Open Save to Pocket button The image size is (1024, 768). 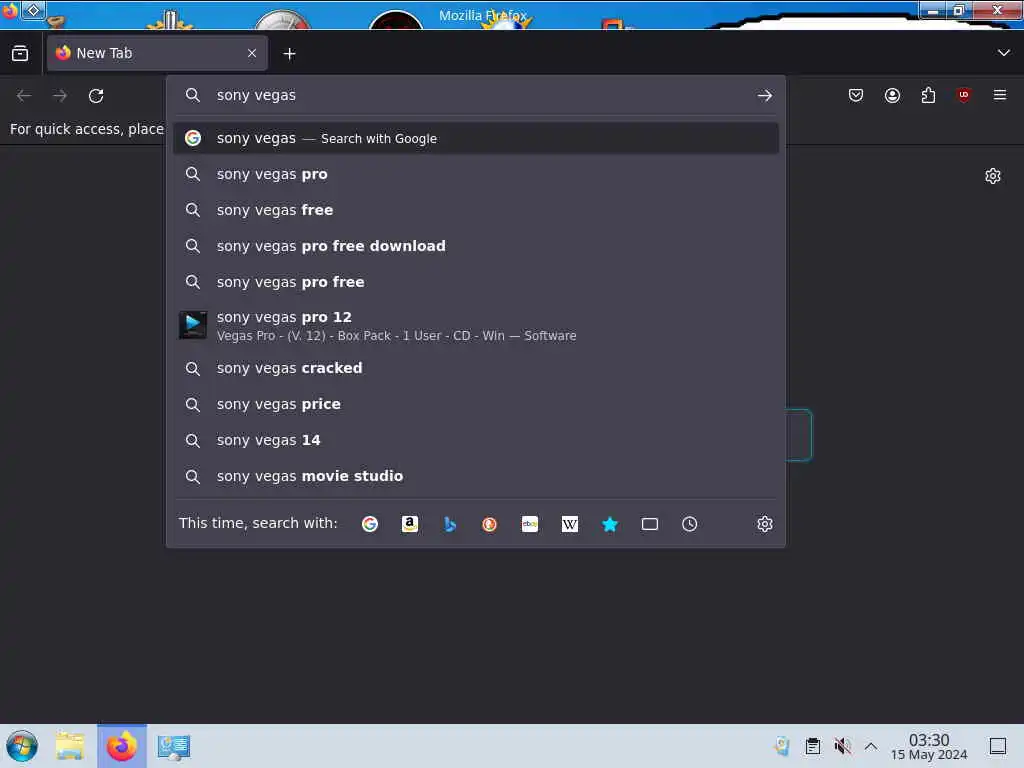tap(856, 95)
